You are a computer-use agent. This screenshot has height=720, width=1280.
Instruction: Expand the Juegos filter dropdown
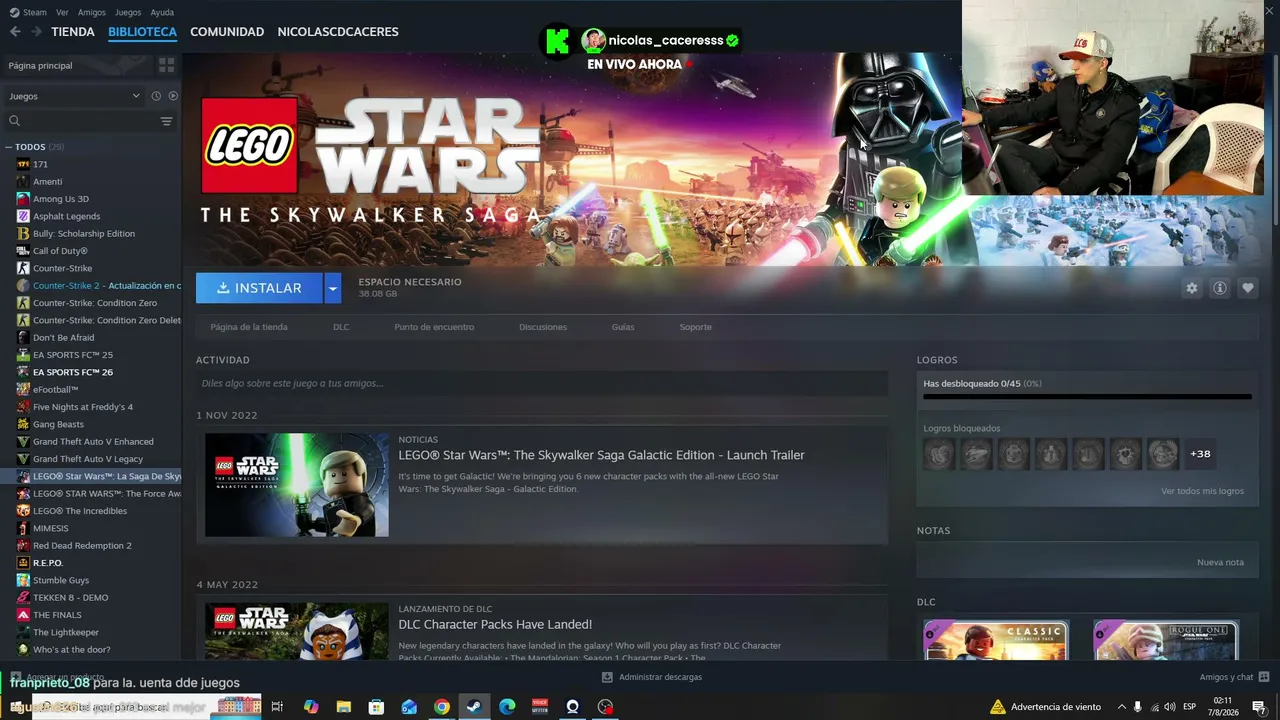75,96
